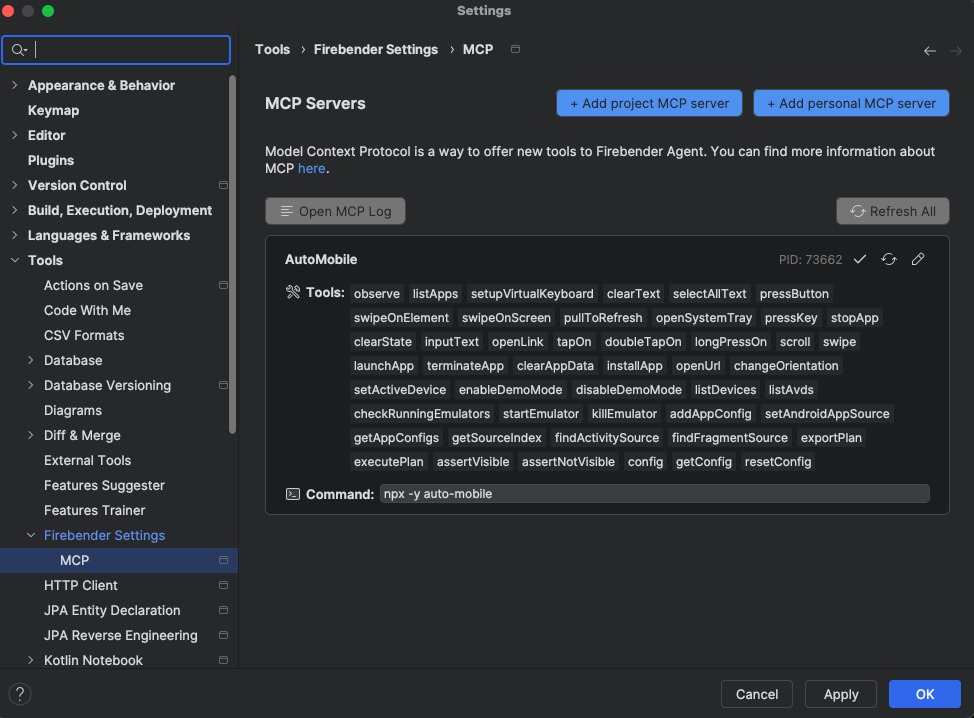
Task: Expand the Version Control section
Action: point(15,185)
